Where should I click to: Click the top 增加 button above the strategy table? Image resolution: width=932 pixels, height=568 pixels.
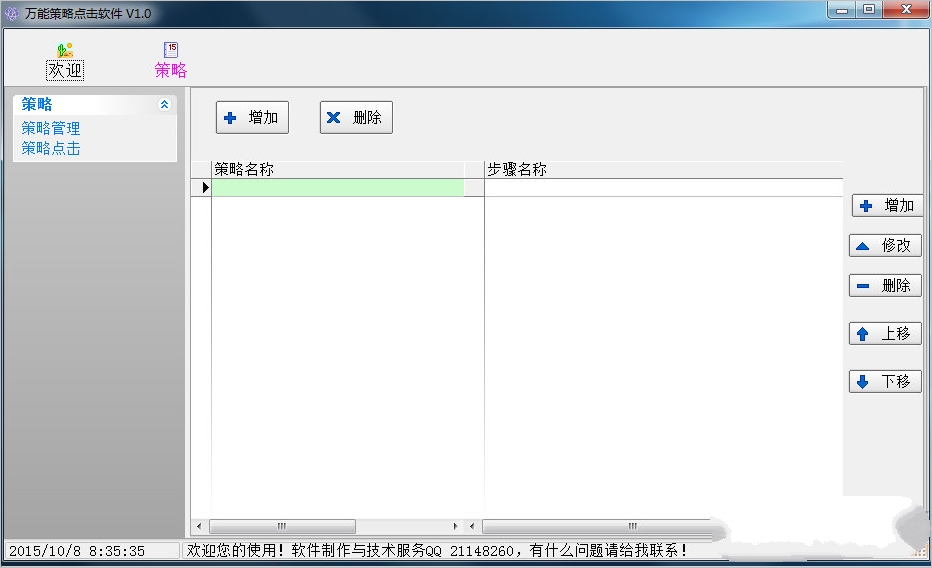(252, 118)
